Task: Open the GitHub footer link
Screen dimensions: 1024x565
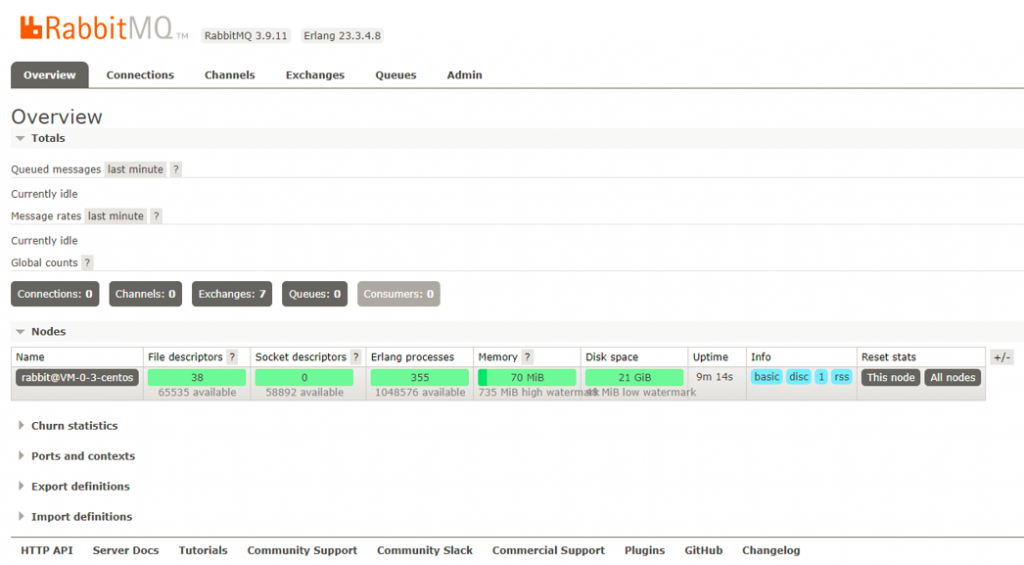Action: pyautogui.click(x=703, y=551)
